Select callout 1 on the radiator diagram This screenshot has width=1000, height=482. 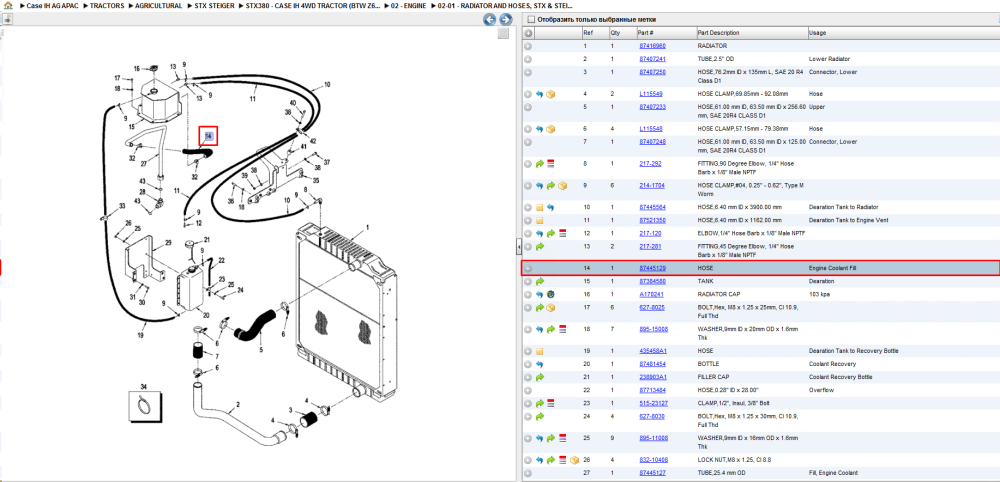[x=368, y=228]
